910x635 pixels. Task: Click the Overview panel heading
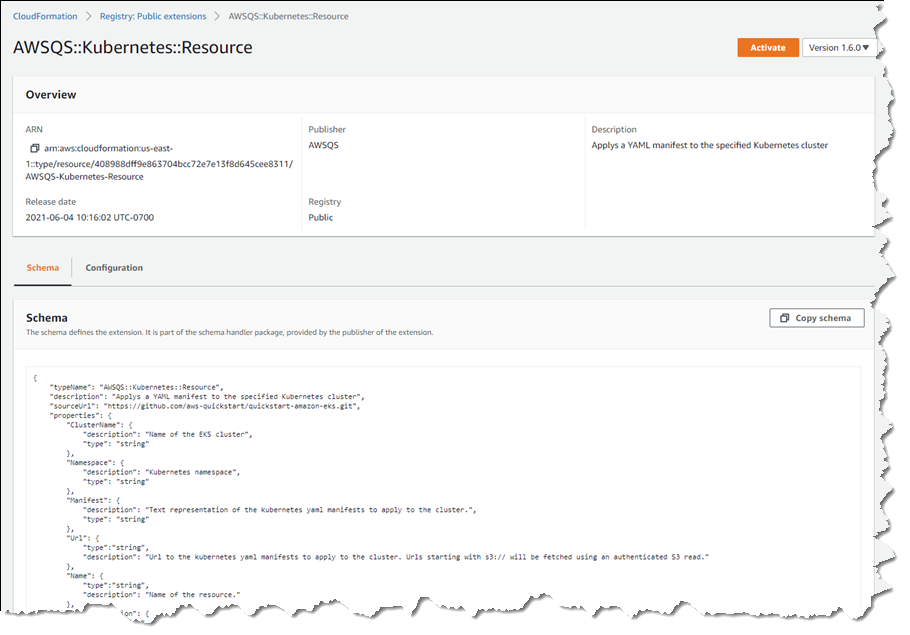(51, 95)
